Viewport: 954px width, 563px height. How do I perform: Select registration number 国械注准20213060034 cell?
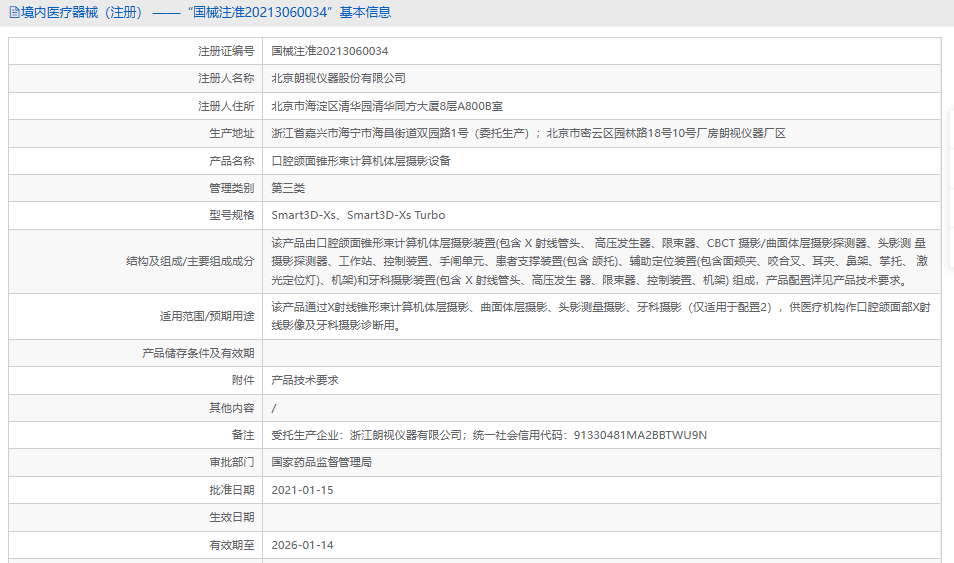point(330,51)
